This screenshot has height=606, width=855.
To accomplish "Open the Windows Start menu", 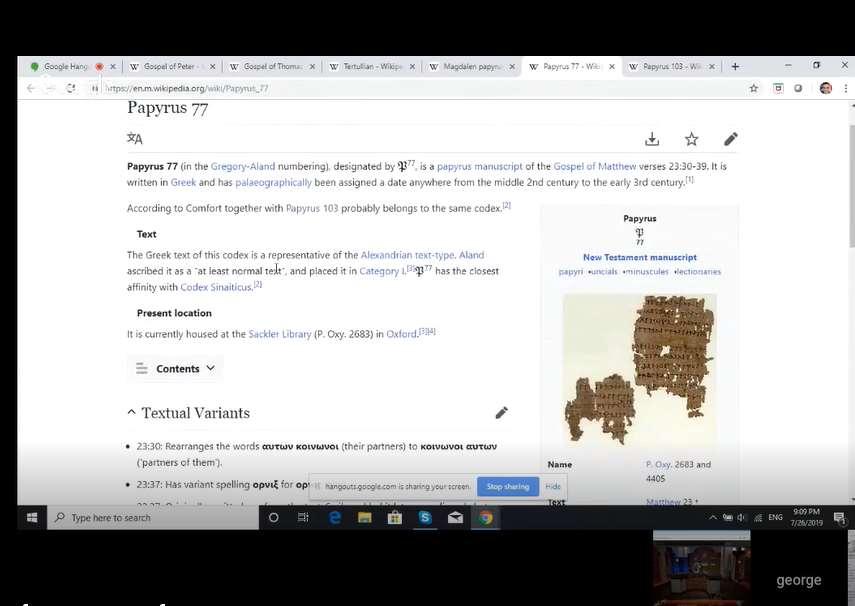I will [32, 517].
